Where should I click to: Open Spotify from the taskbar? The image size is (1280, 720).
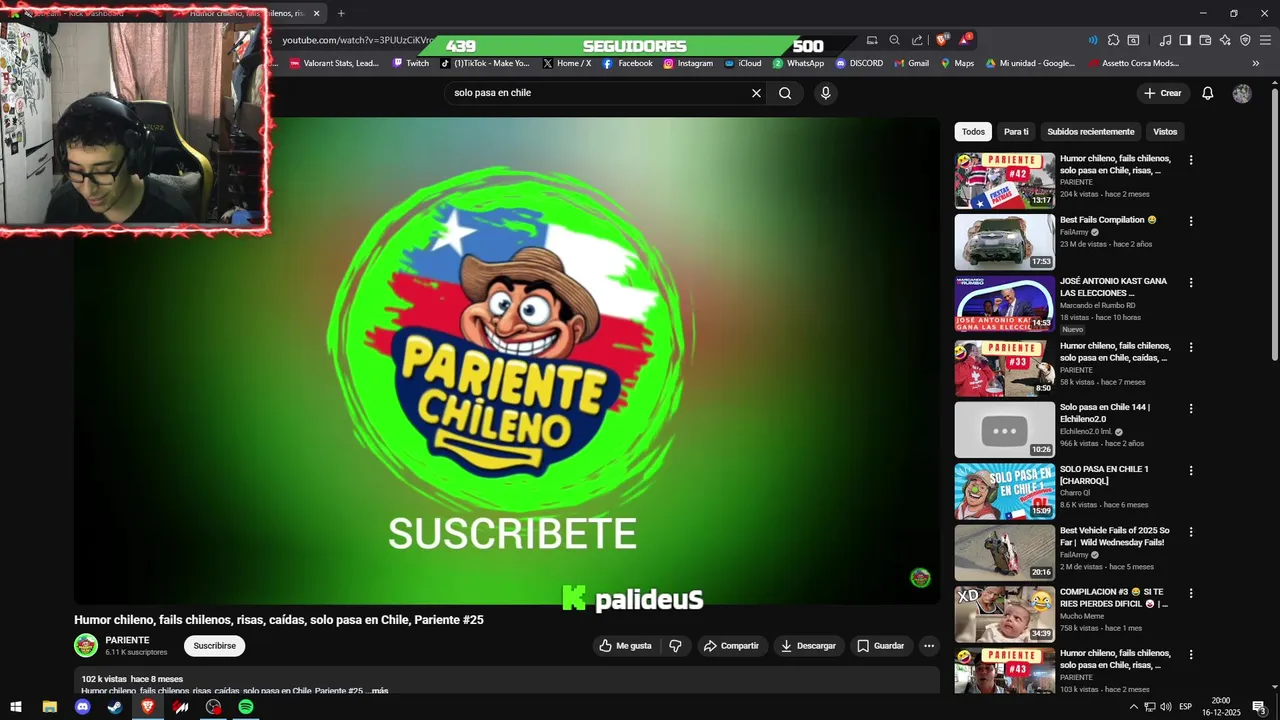coord(246,707)
